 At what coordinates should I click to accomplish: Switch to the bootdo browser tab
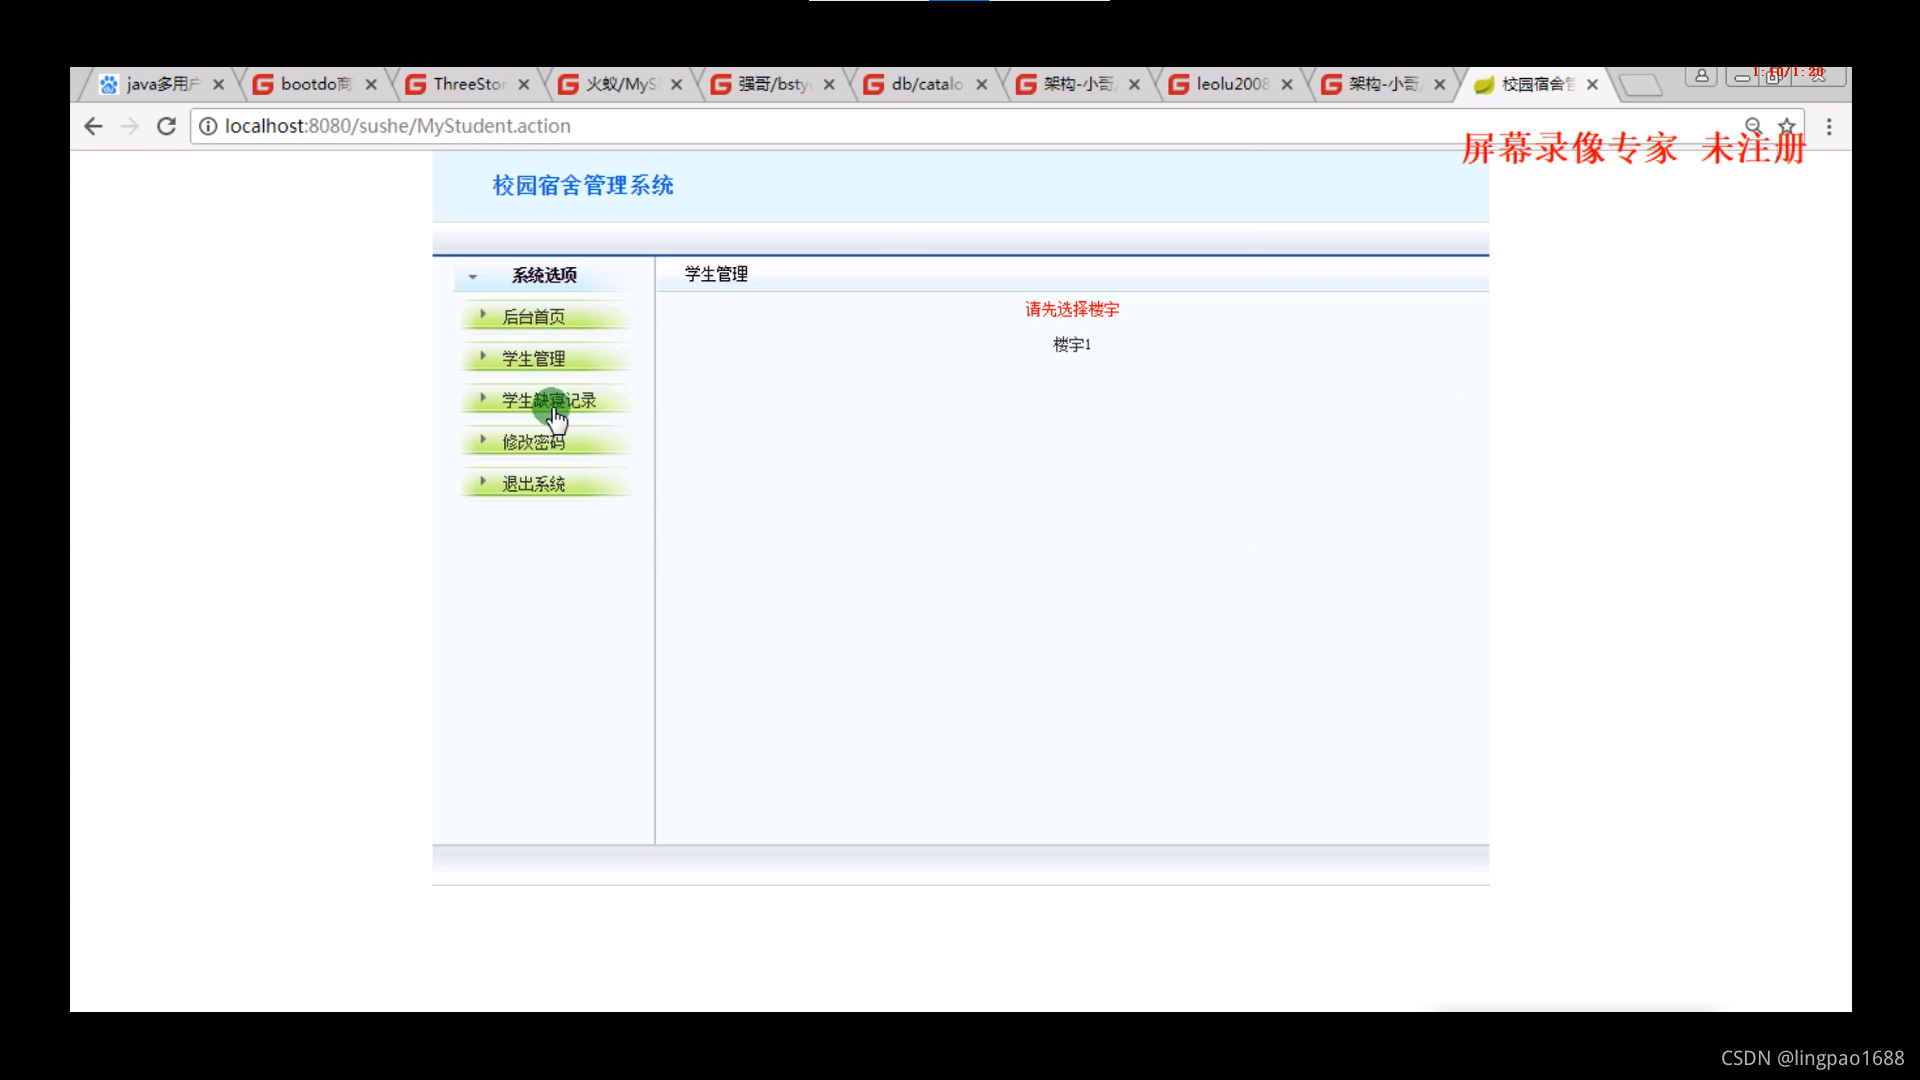click(314, 84)
